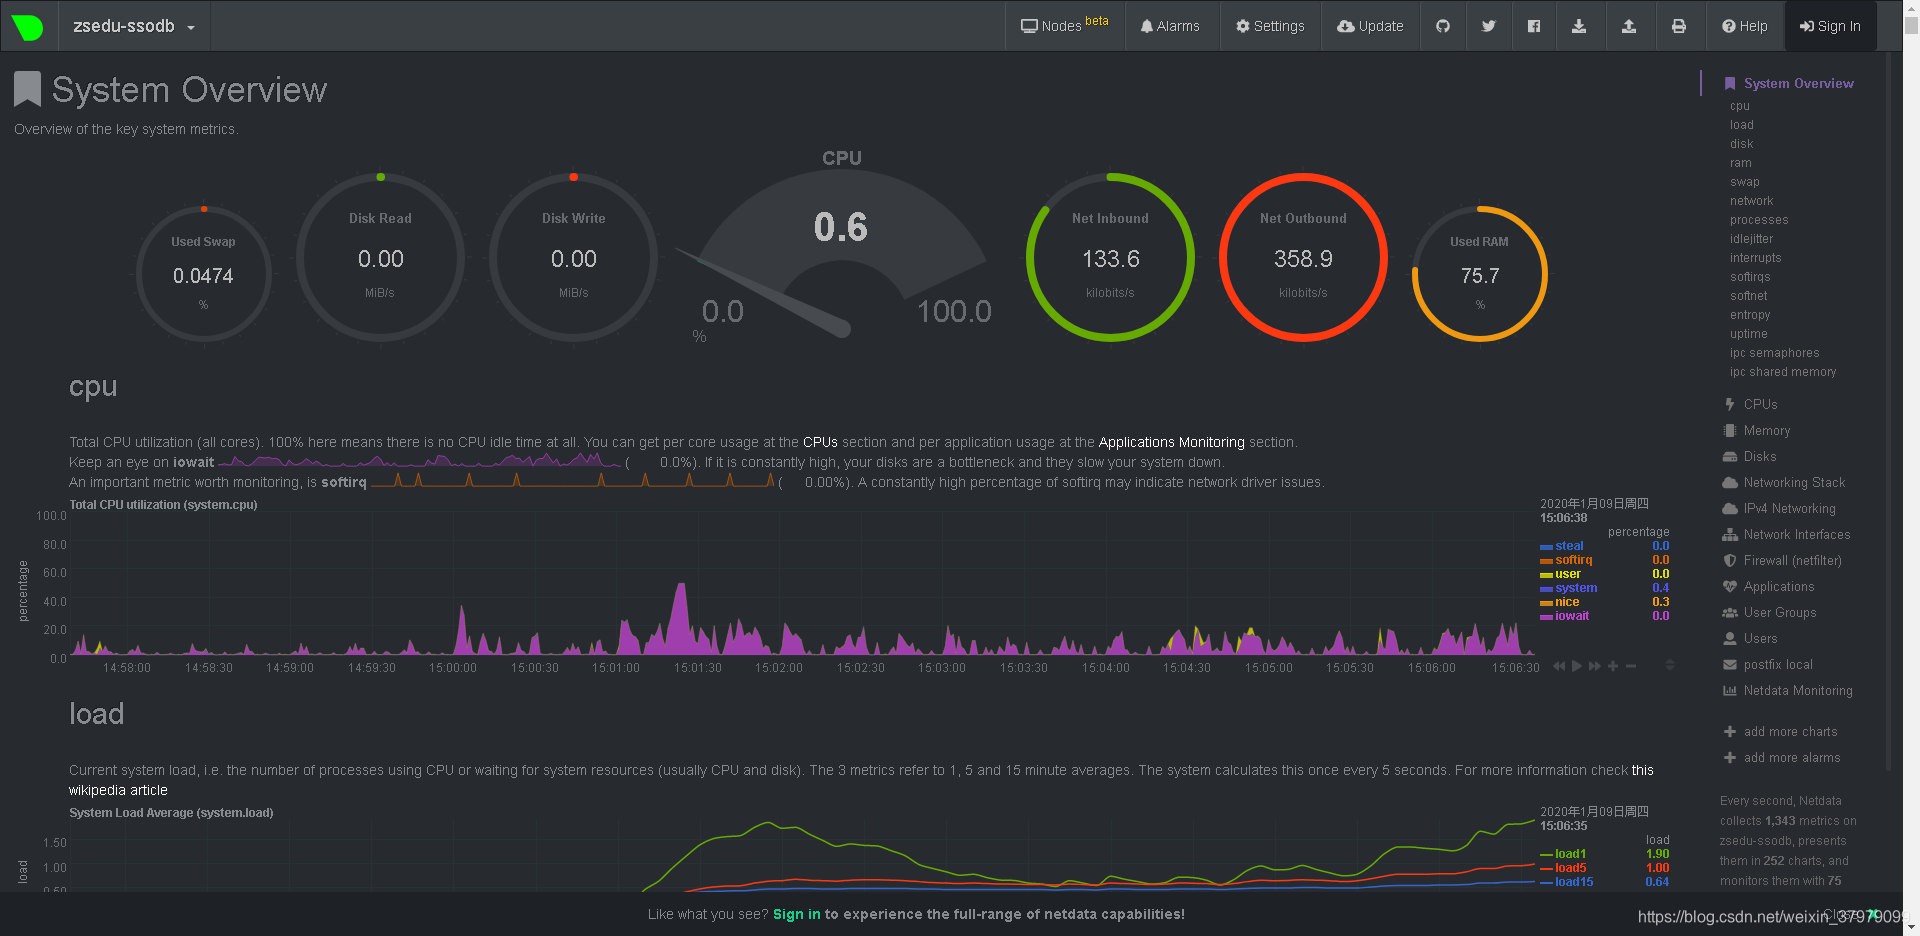
Task: Jump to entropy in the sidebar
Action: 1750,315
